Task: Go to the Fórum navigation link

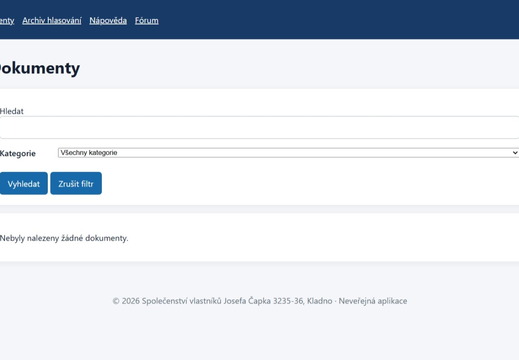Action: point(147,21)
